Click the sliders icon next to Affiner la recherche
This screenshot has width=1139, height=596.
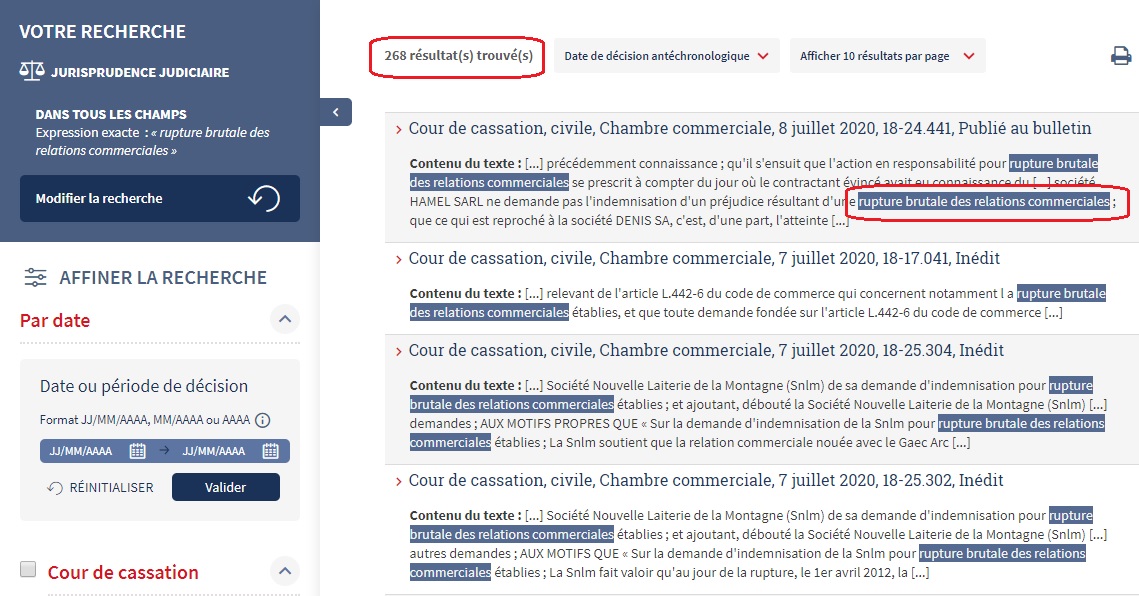(36, 277)
